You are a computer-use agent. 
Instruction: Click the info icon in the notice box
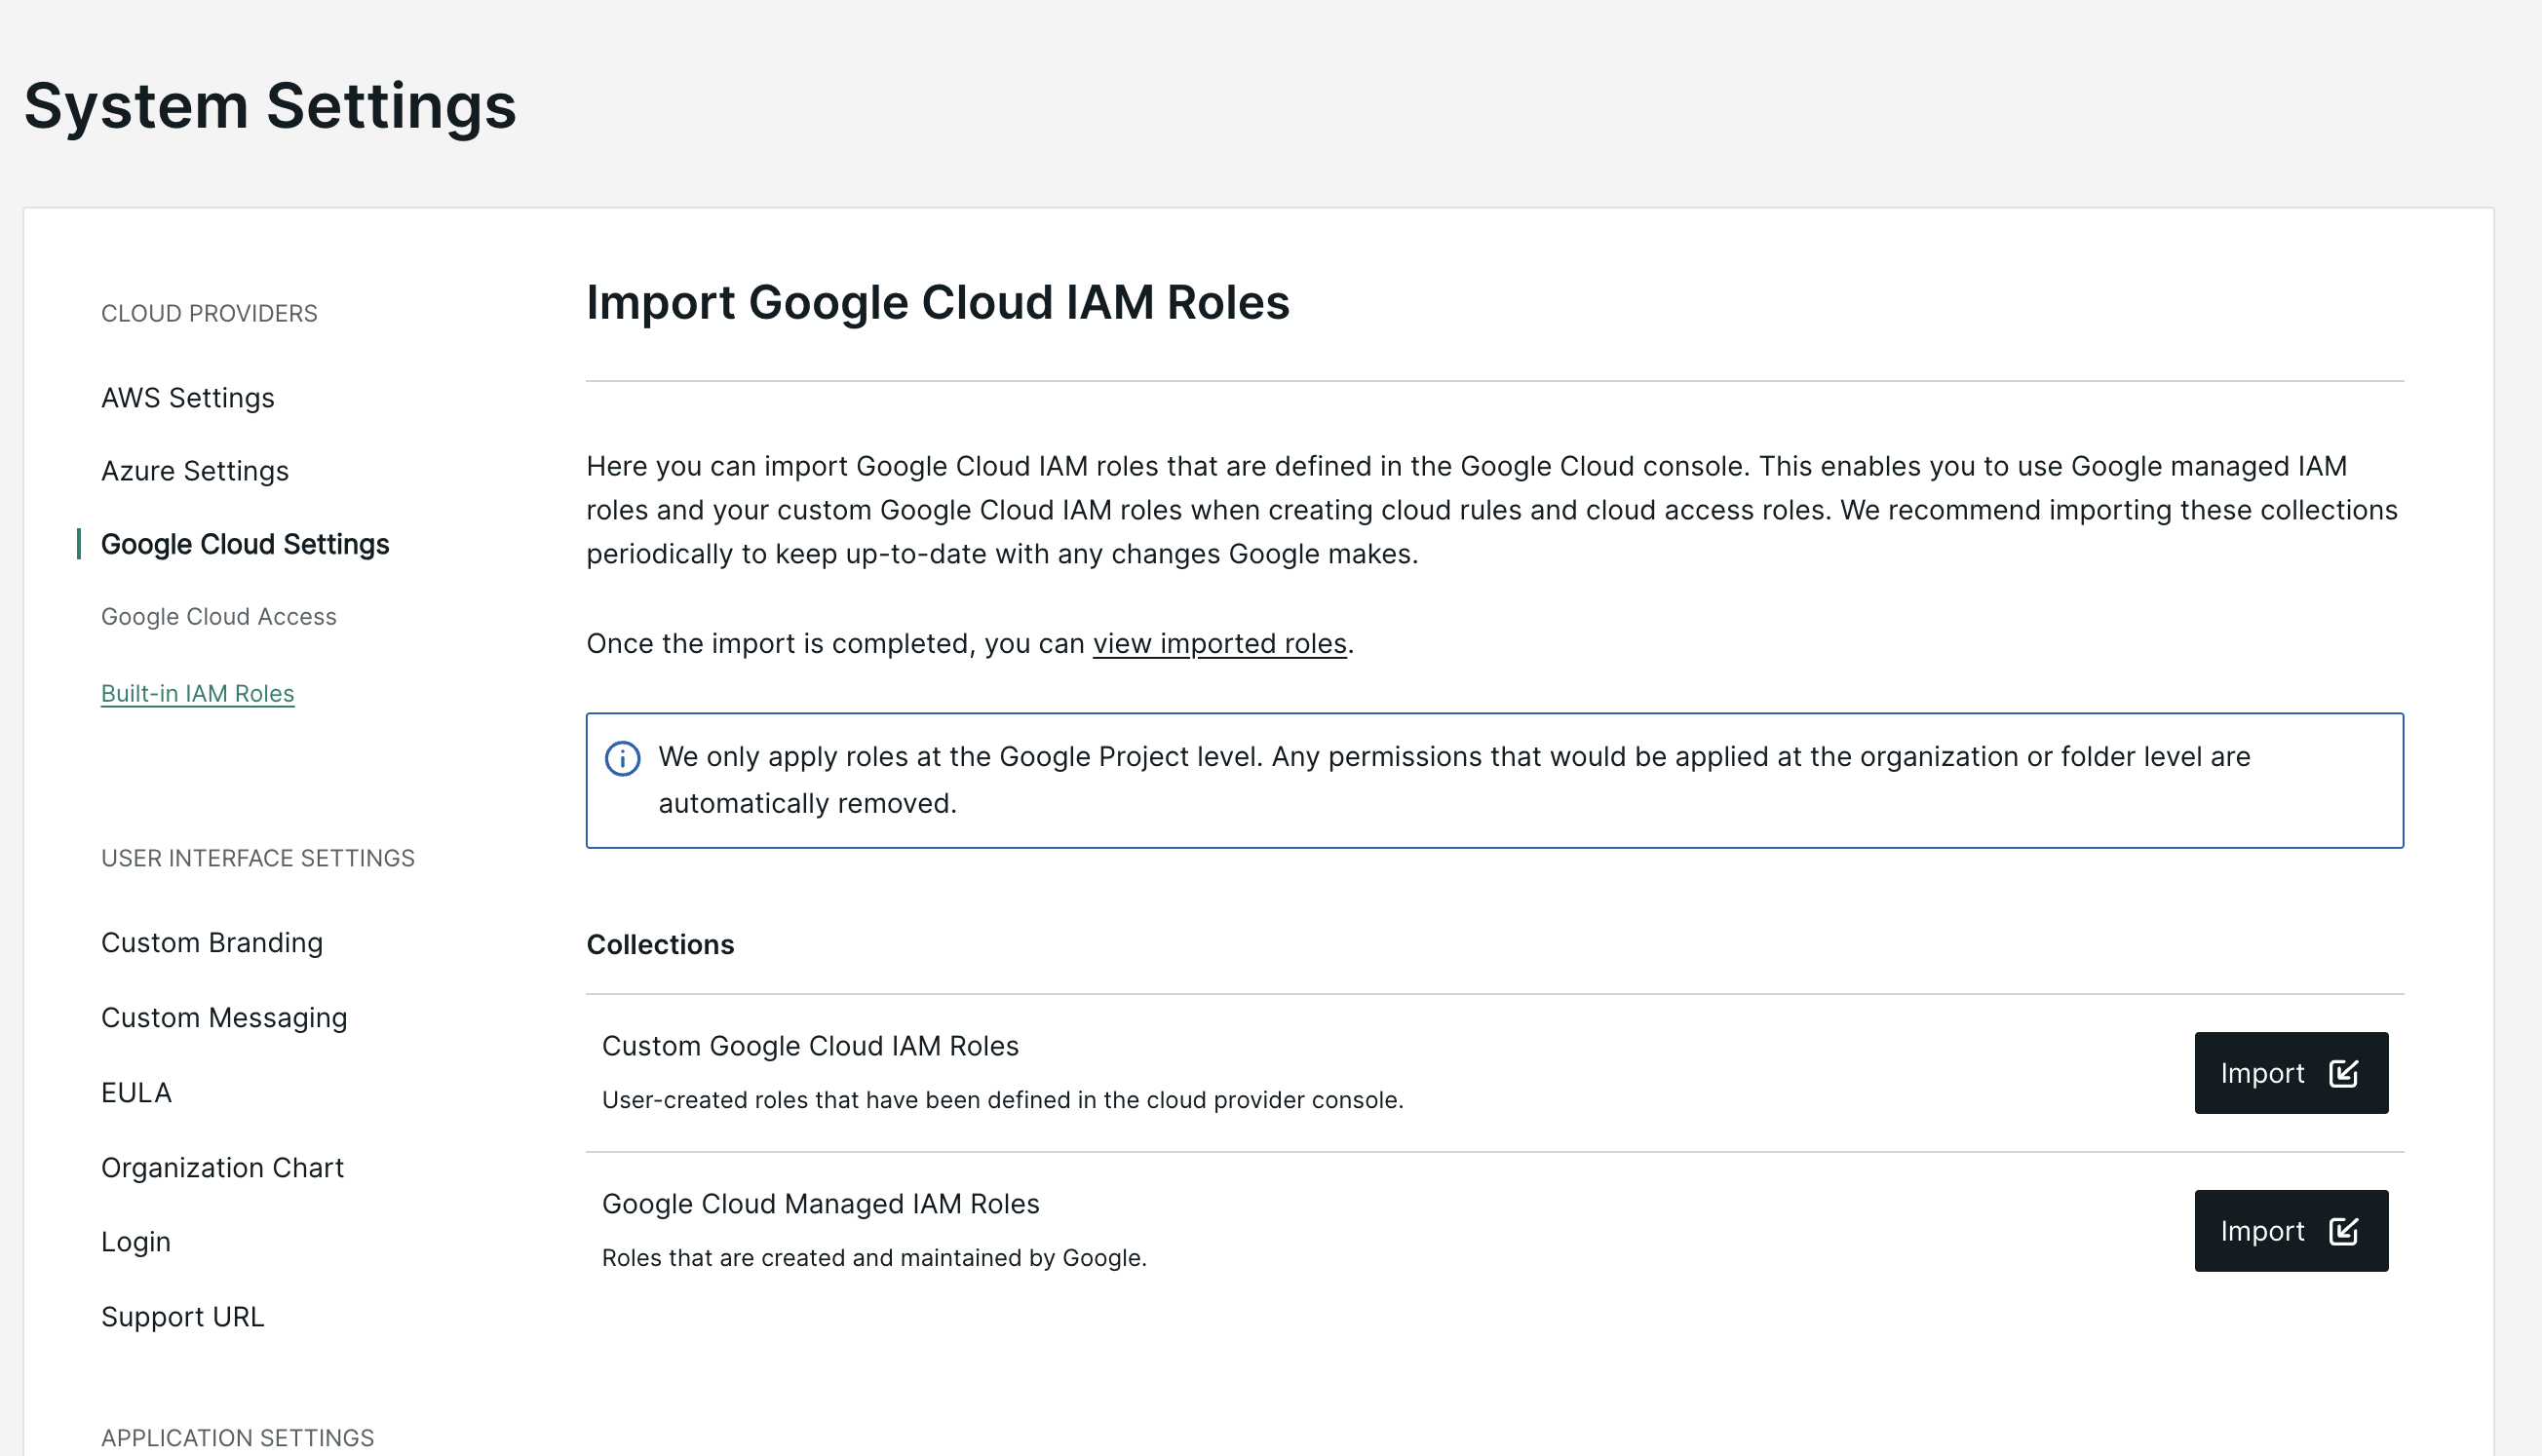tap(623, 759)
